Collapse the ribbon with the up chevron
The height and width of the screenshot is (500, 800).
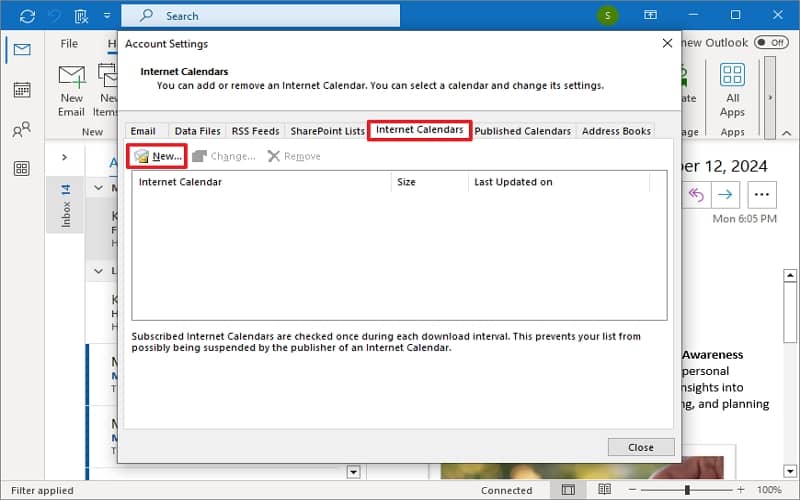[x=786, y=133]
